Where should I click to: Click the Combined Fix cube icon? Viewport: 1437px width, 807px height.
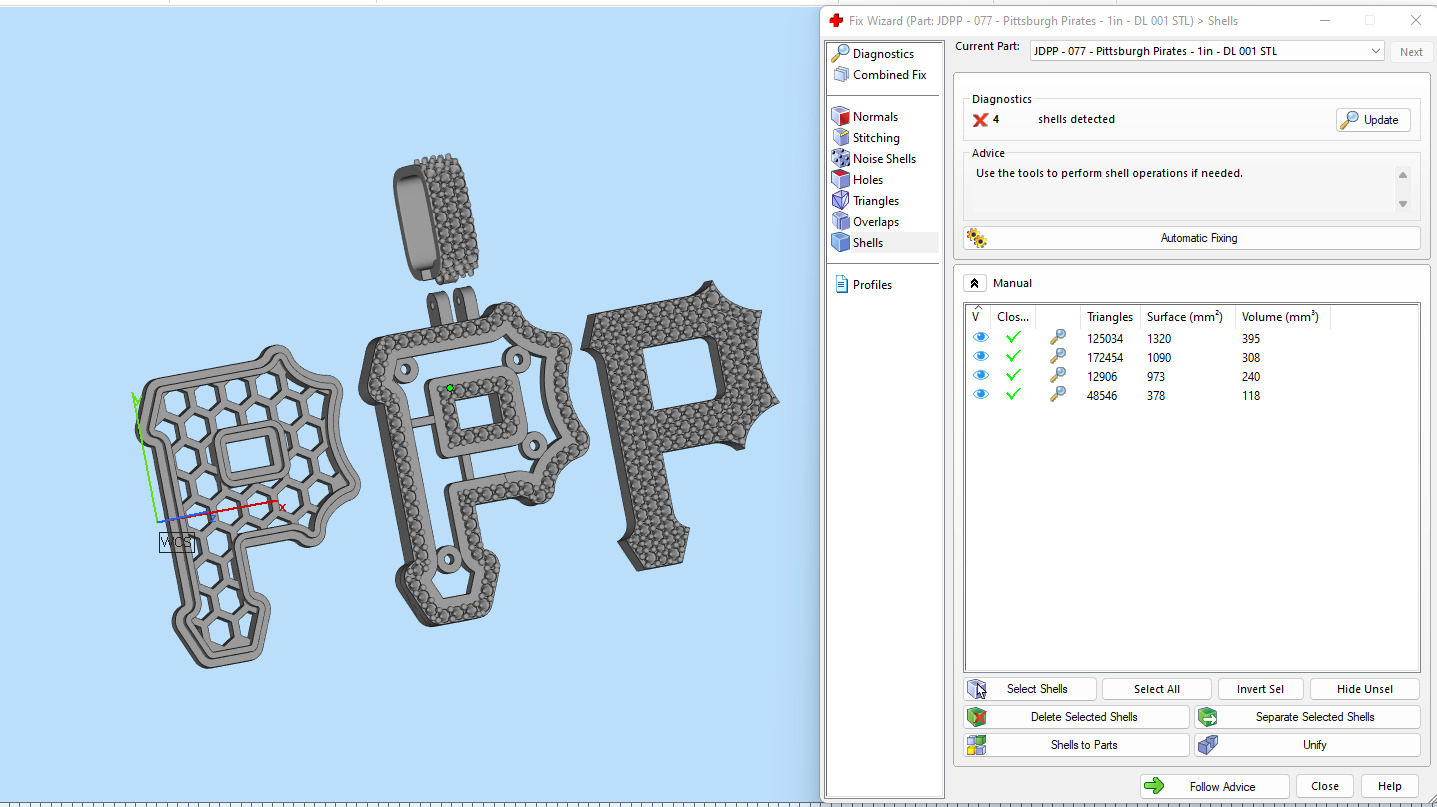click(840, 75)
